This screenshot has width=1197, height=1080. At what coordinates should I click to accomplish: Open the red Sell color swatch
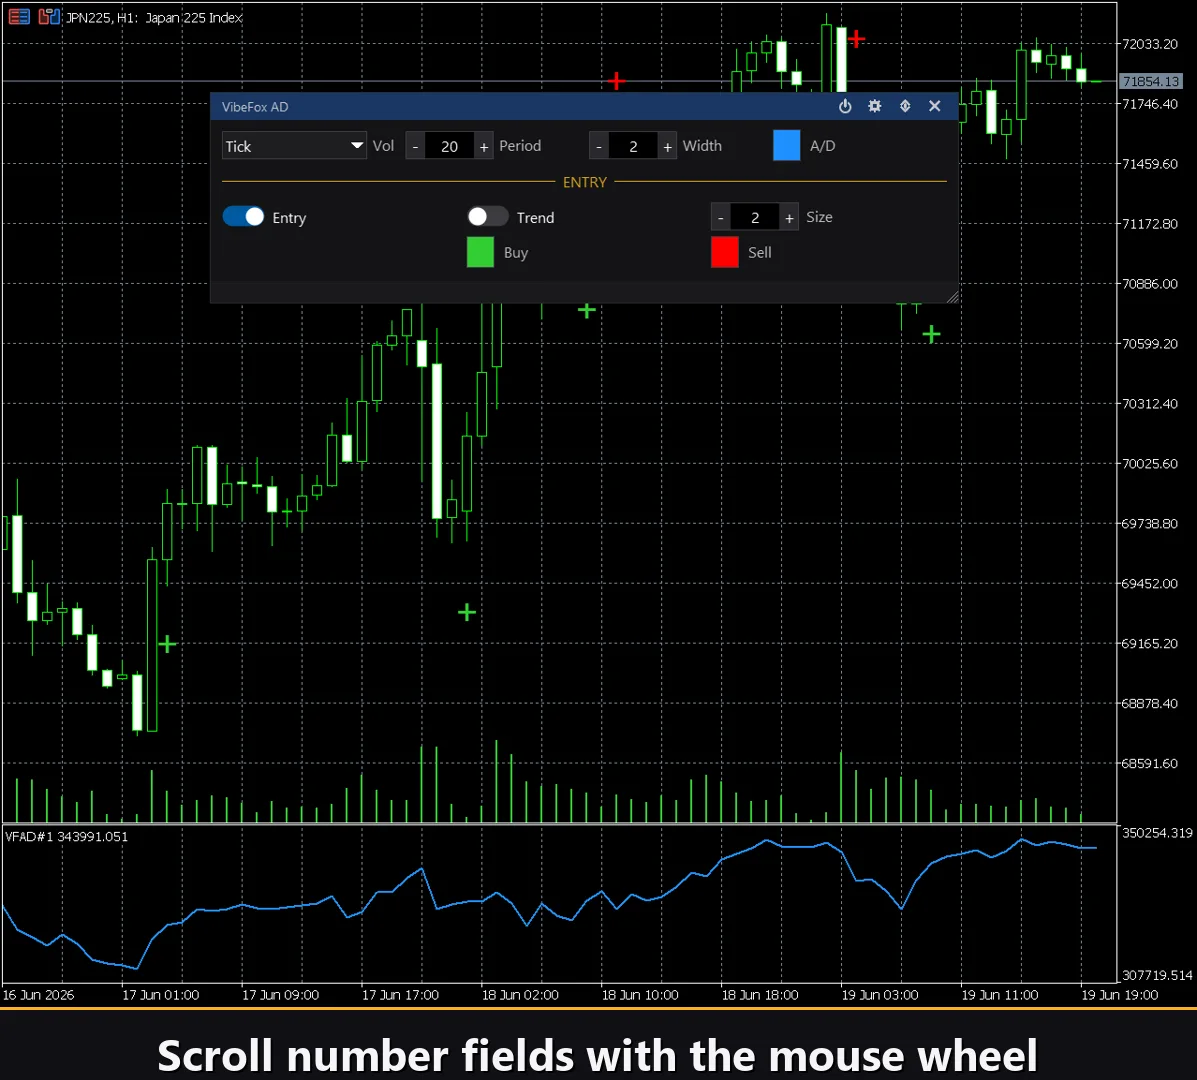[724, 253]
